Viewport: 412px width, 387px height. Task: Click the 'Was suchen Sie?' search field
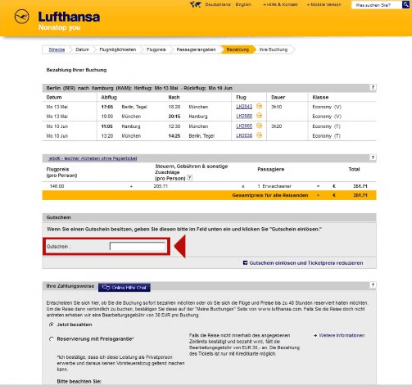(377, 5)
